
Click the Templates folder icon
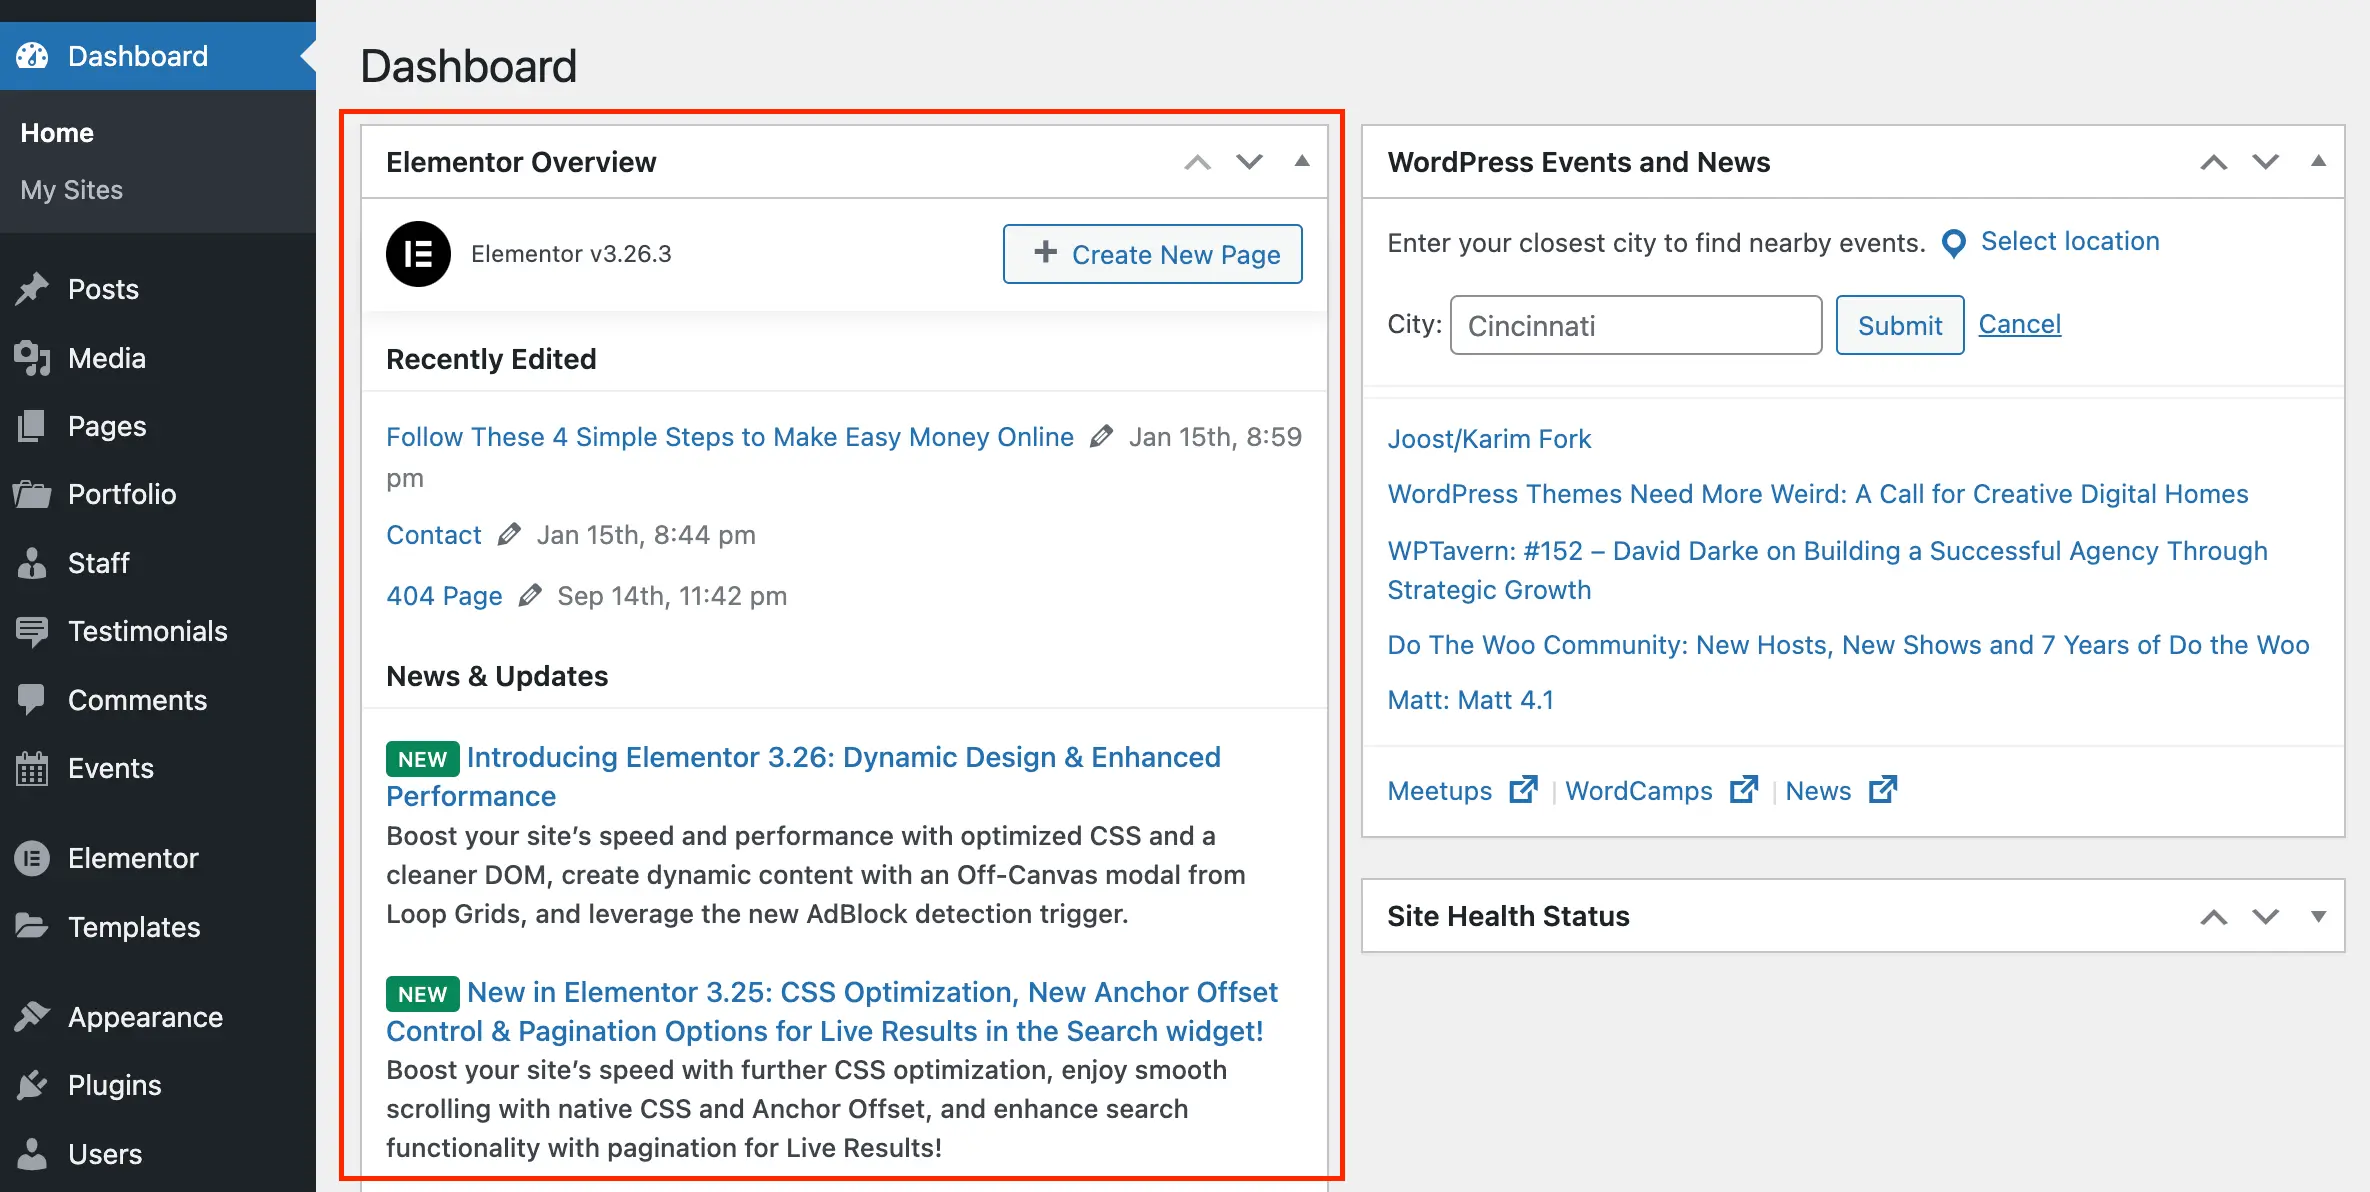(x=32, y=927)
